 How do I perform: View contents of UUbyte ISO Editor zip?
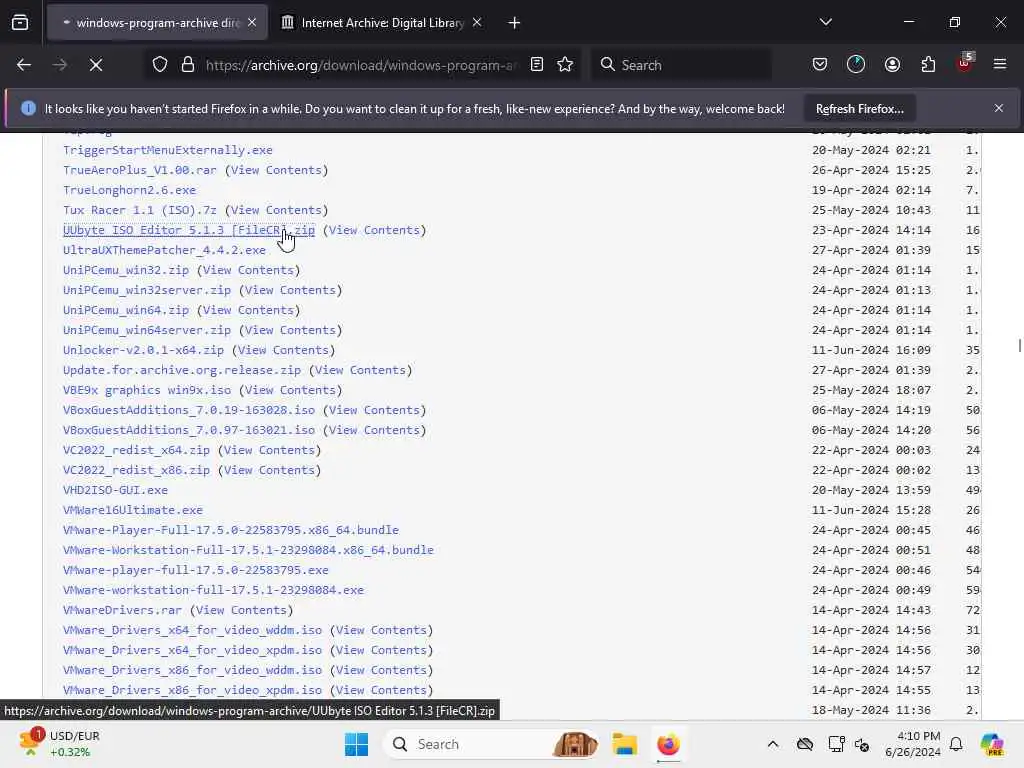click(374, 230)
